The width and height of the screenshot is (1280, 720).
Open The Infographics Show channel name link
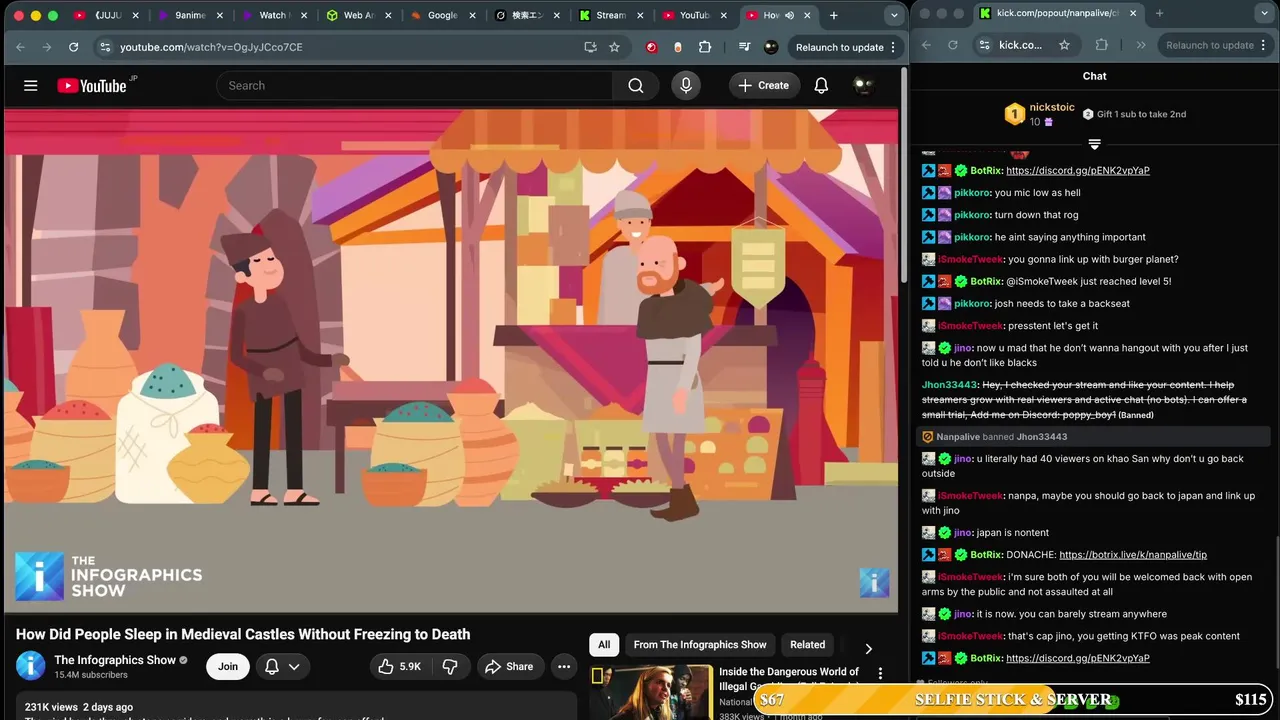coord(115,660)
